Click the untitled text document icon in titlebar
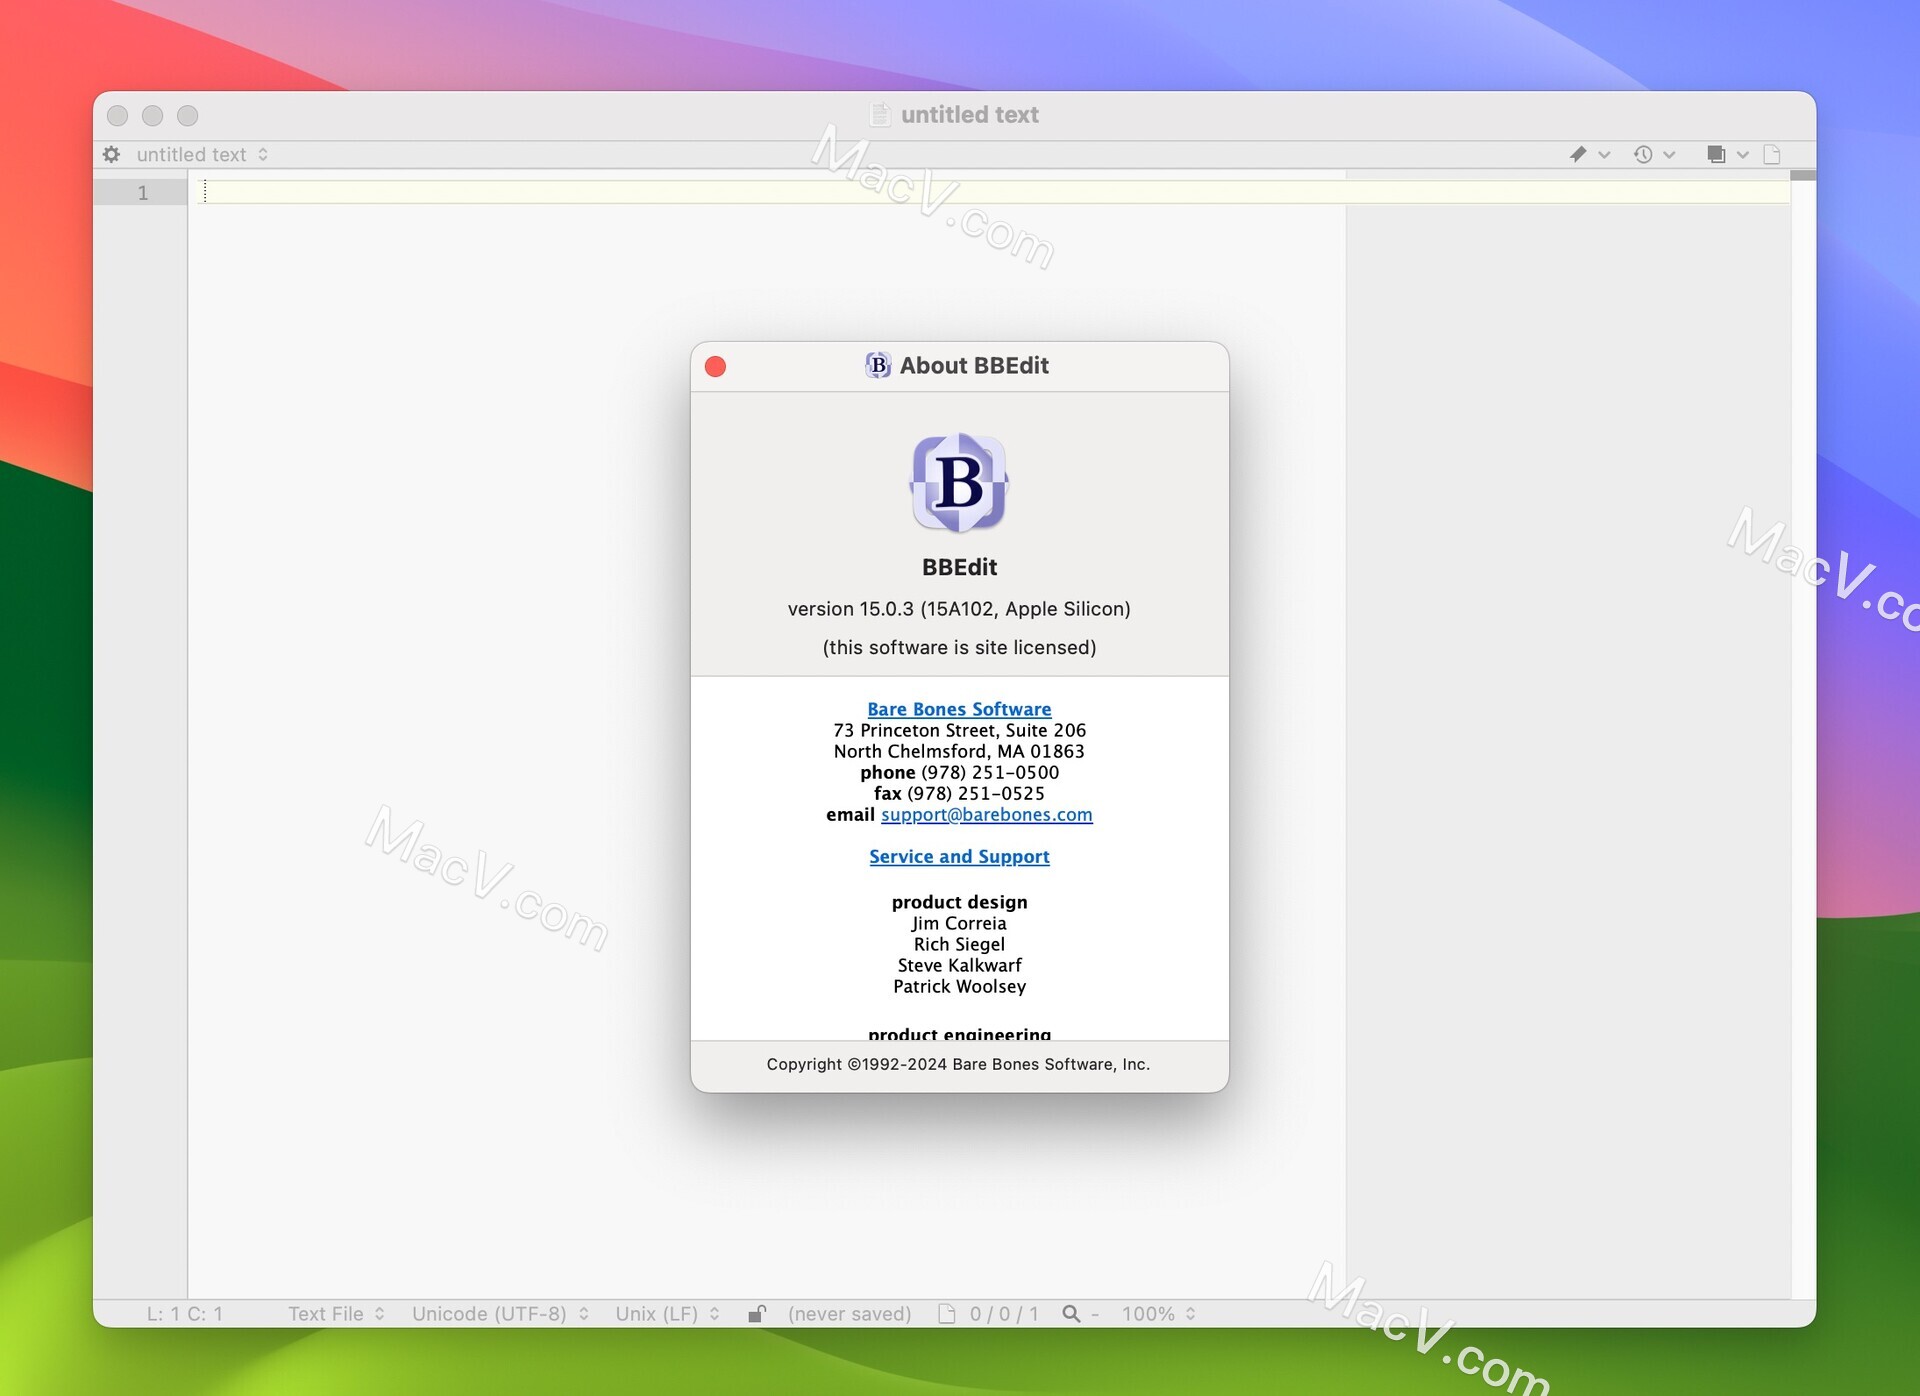Image resolution: width=1920 pixels, height=1396 pixels. [880, 114]
